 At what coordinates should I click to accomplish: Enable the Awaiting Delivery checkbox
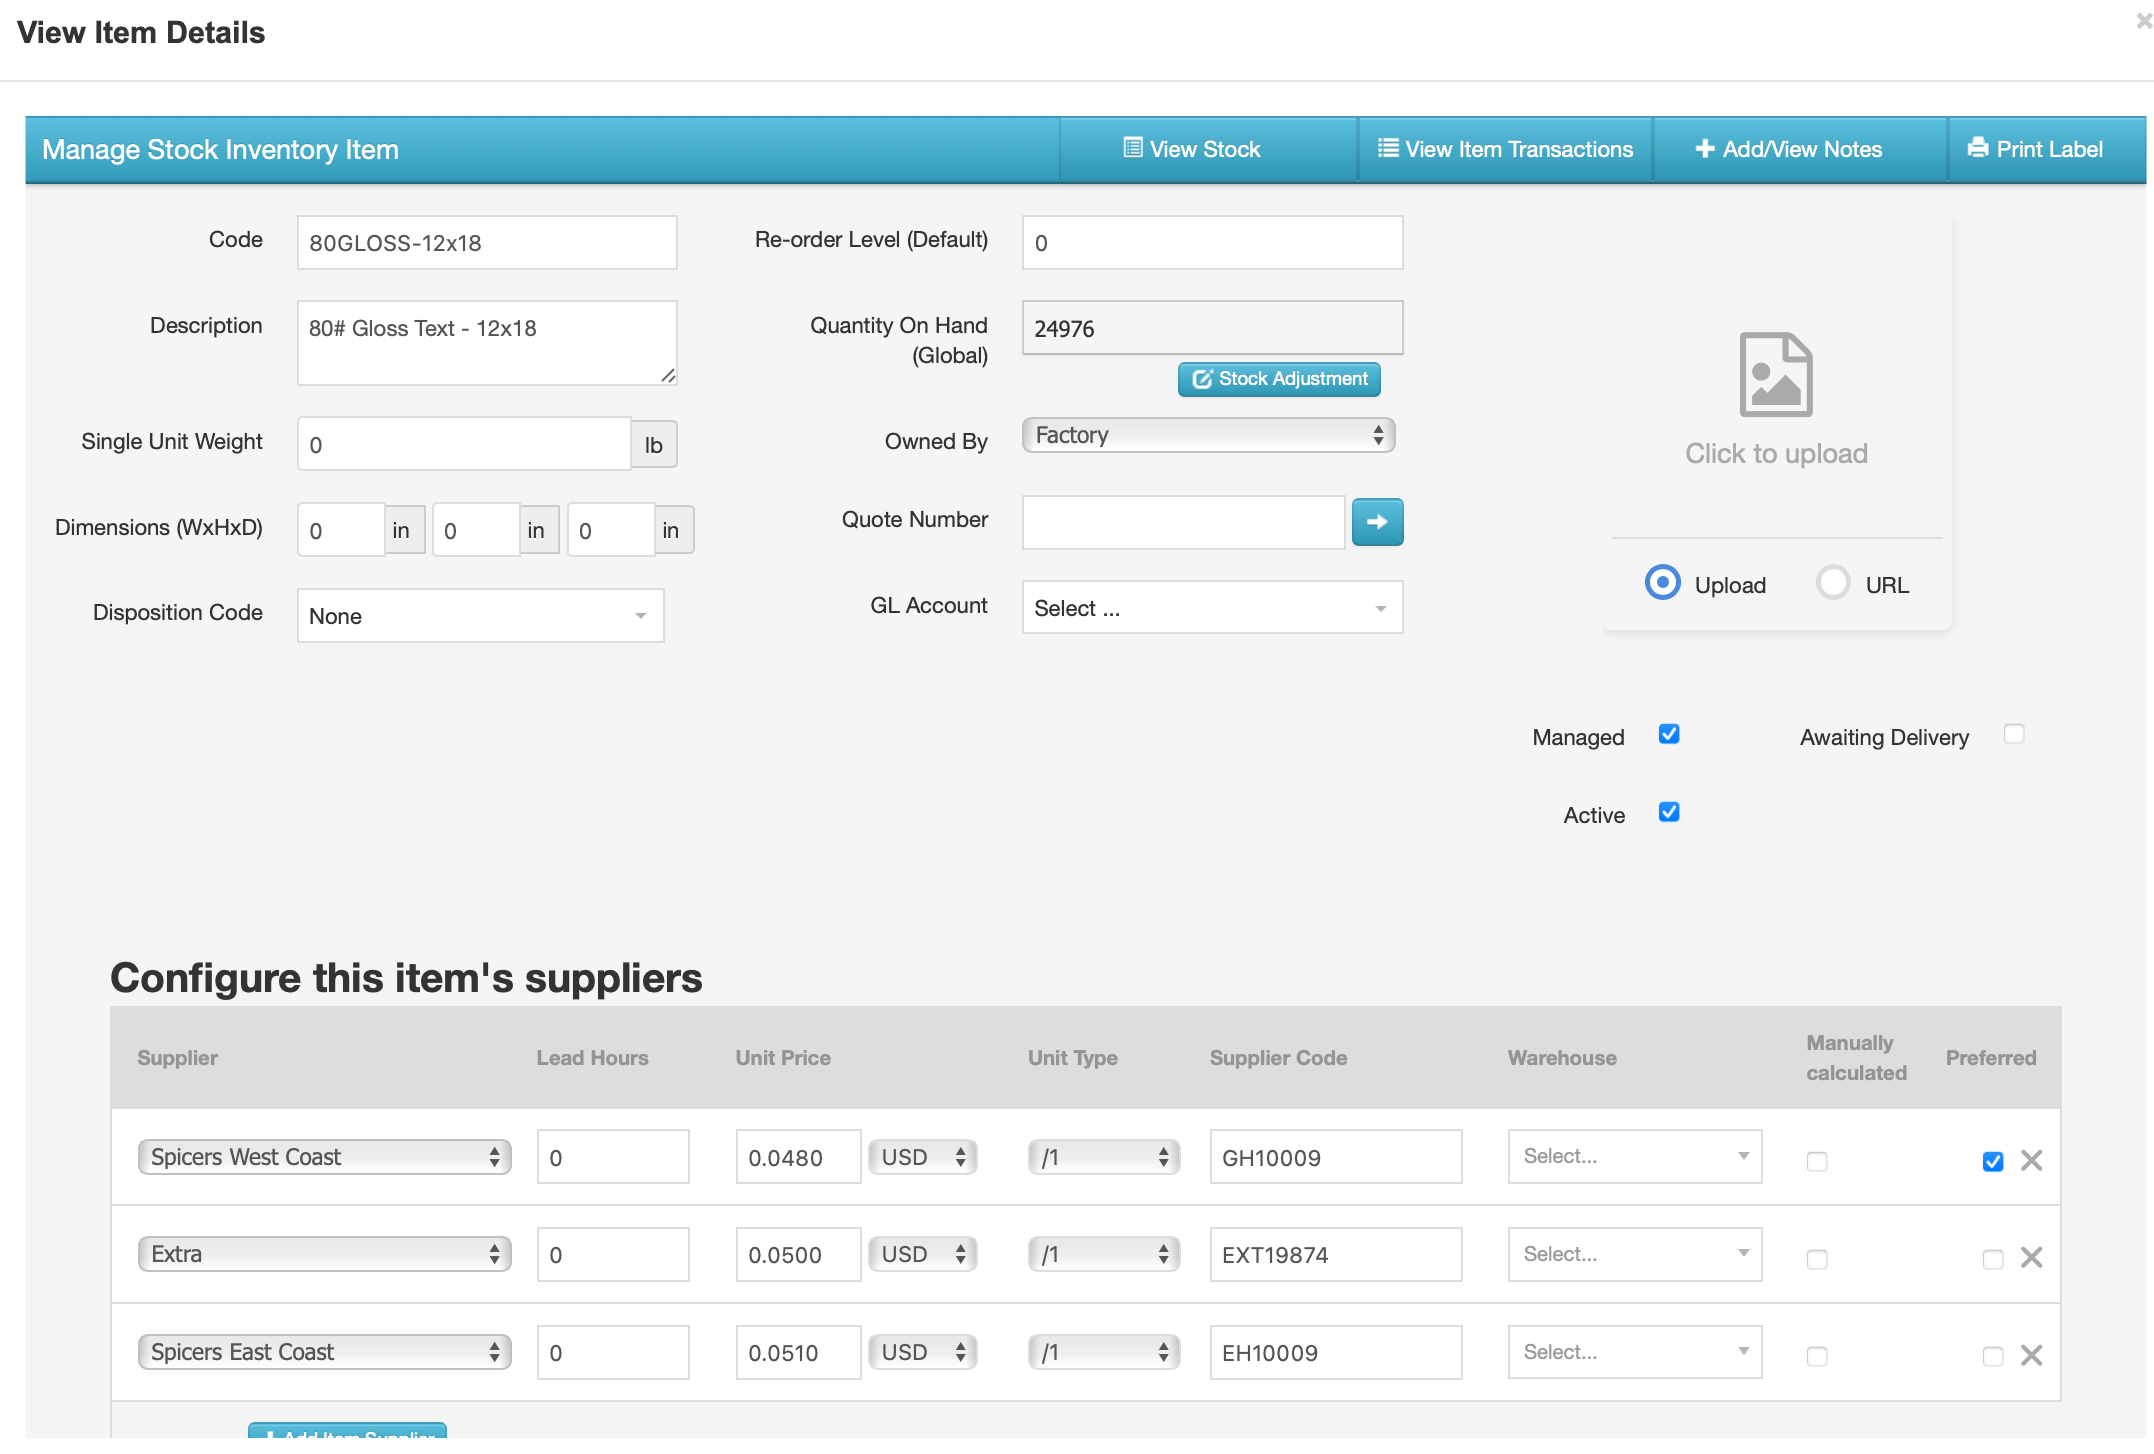pos(2013,734)
